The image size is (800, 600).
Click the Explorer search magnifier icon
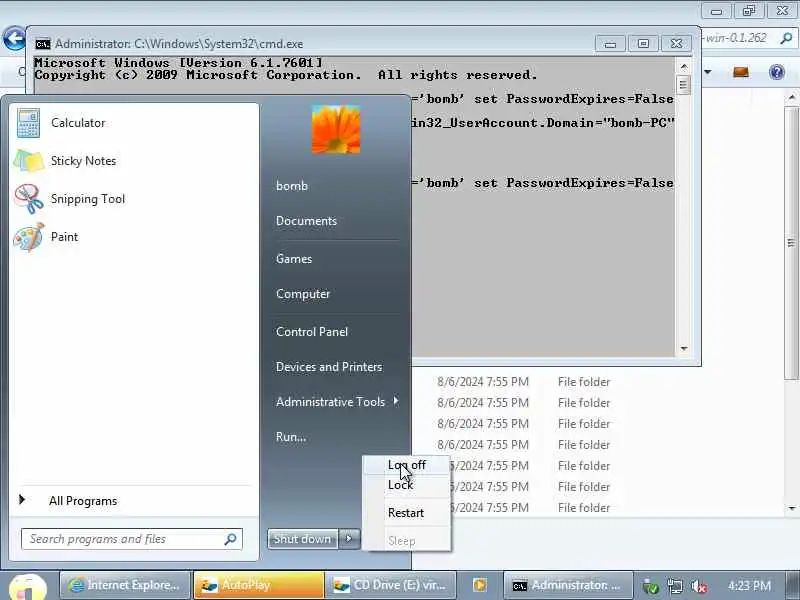click(x=786, y=38)
